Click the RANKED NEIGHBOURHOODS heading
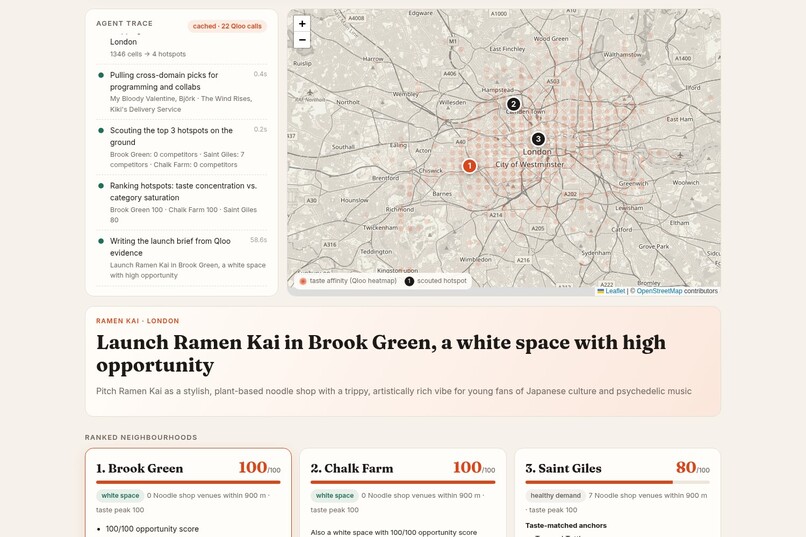This screenshot has height=537, width=806. (141, 437)
